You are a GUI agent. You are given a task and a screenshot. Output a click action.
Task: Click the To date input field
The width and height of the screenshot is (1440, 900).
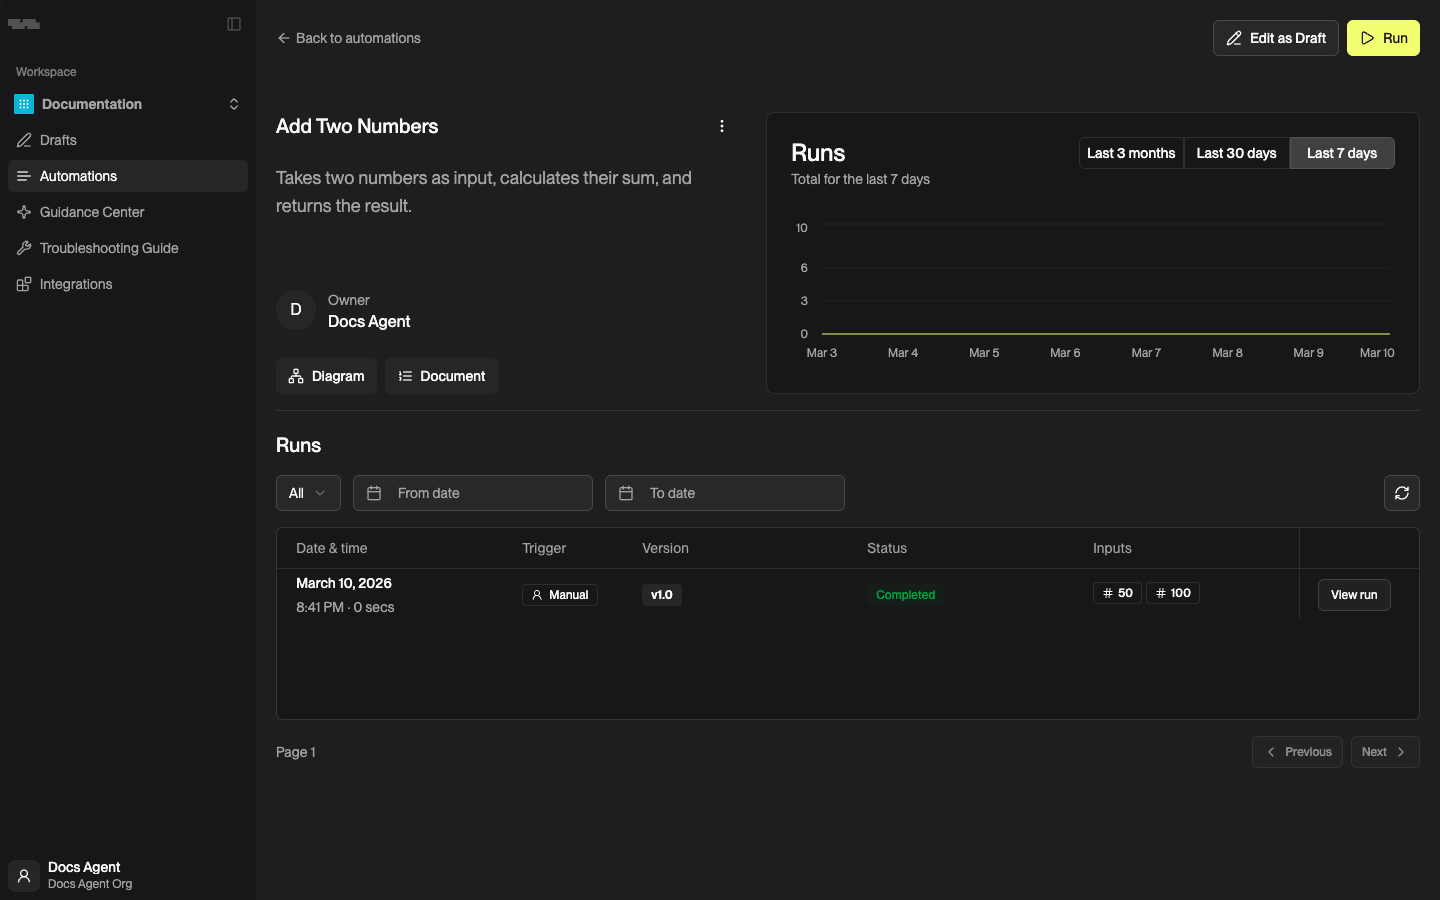[x=725, y=493]
